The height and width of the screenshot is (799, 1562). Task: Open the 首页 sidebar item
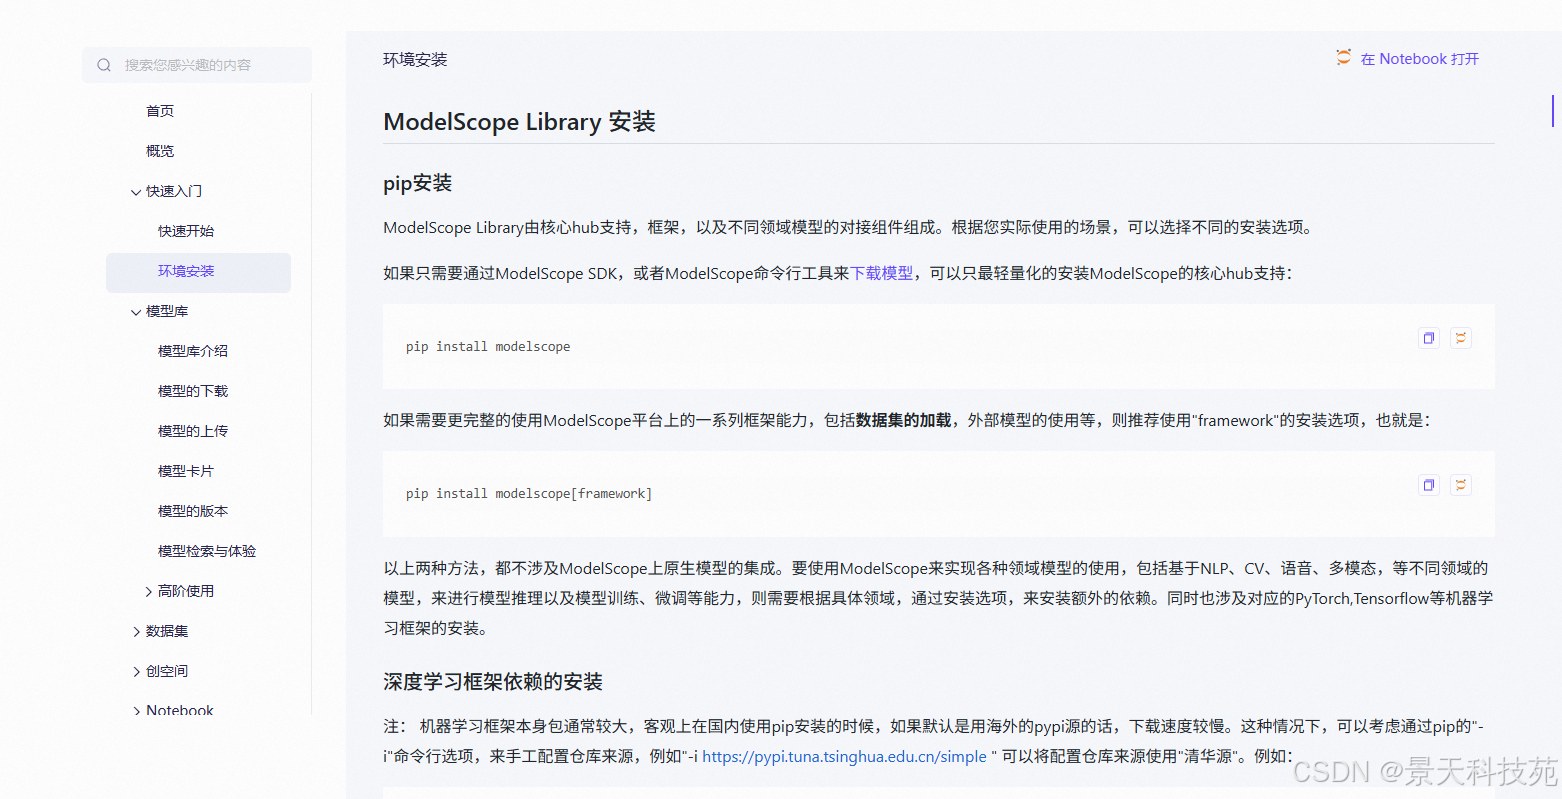point(160,111)
